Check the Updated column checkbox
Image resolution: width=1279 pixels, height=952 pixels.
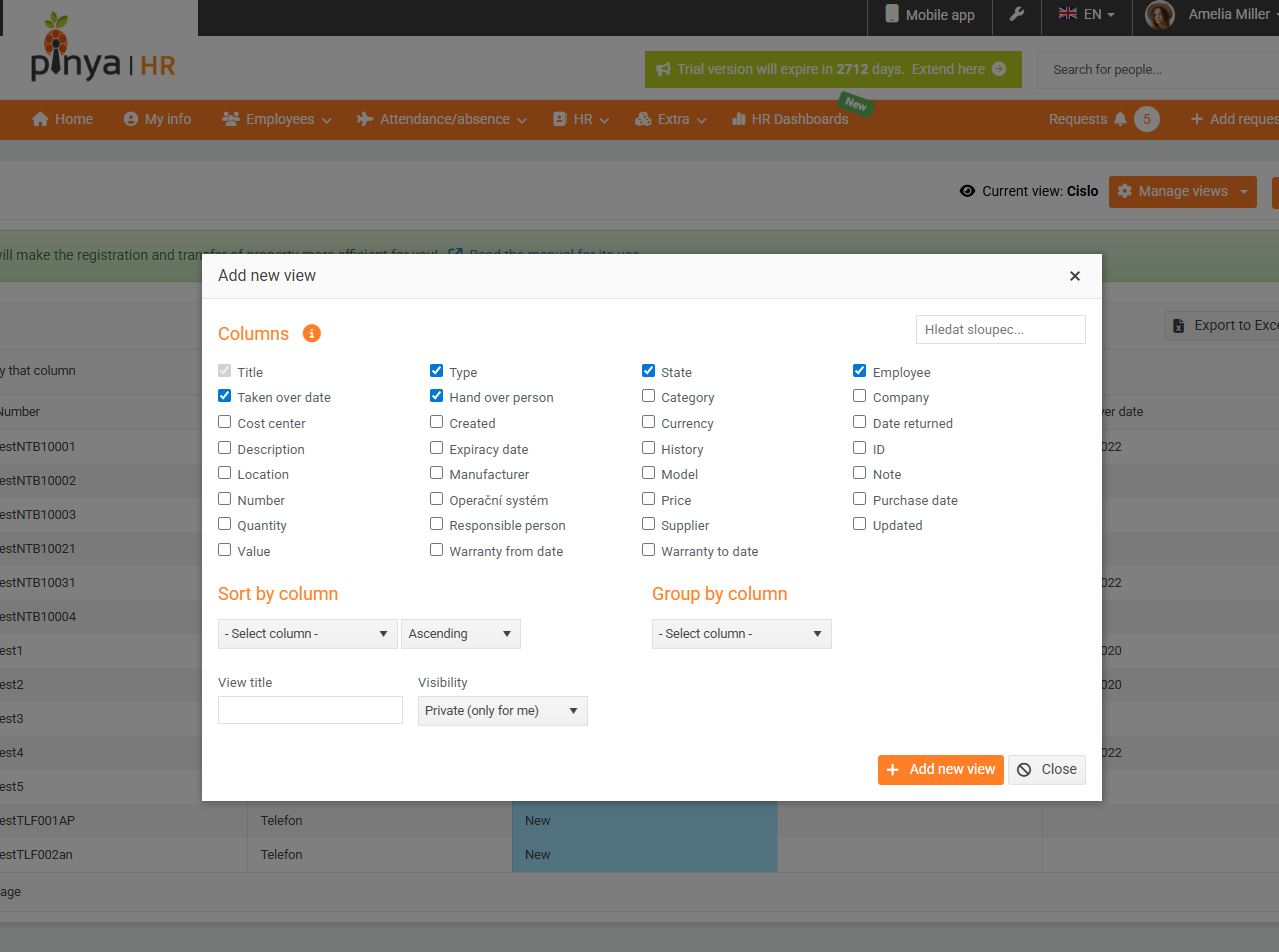click(x=859, y=524)
